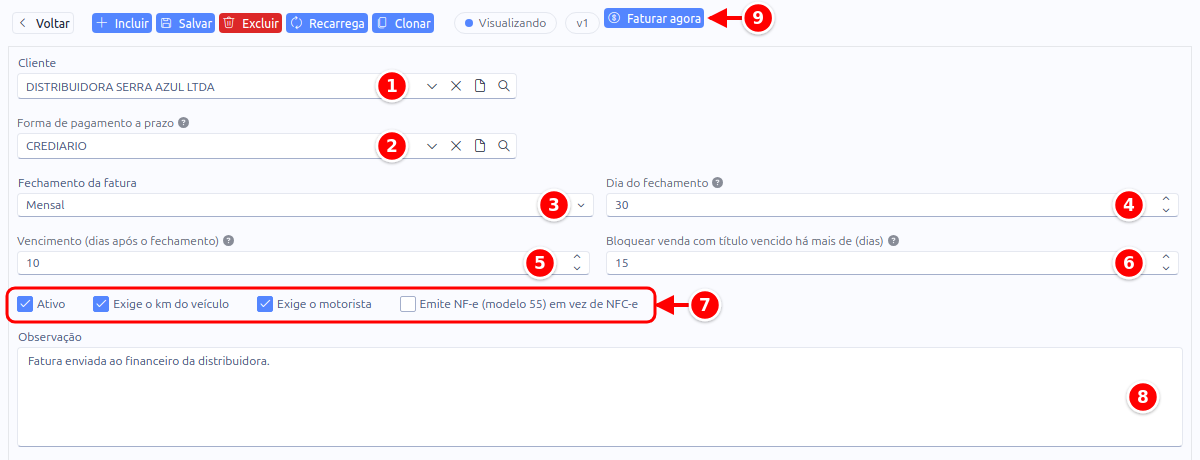
Task: Clear the Forma de pagamento field
Action: tap(456, 146)
